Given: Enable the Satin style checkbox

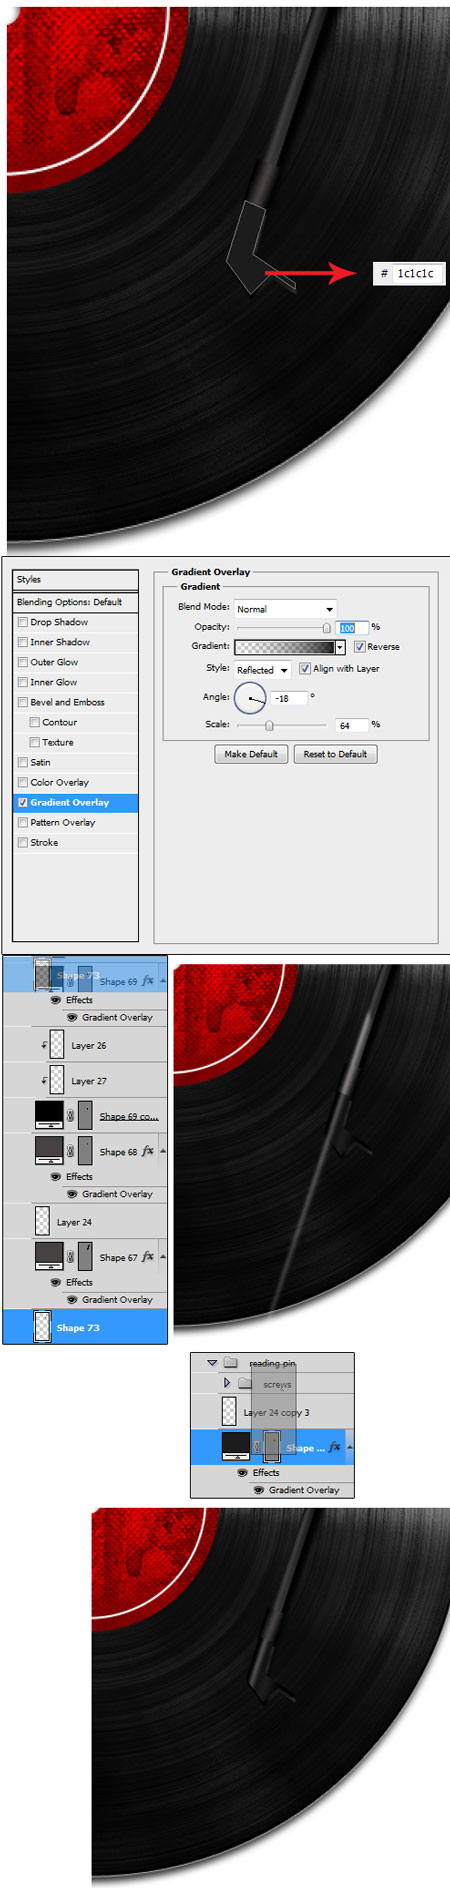Looking at the screenshot, I should [x=22, y=762].
